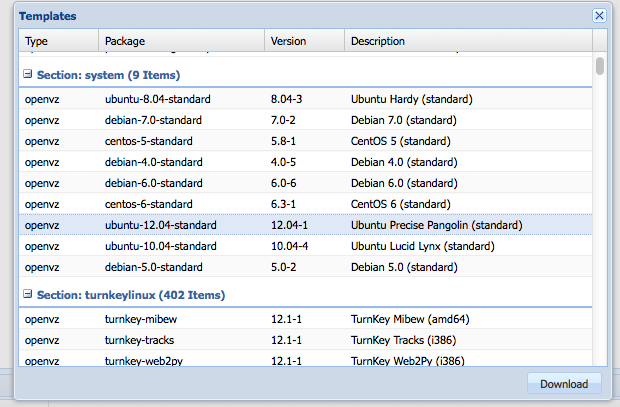The height and width of the screenshot is (407, 620).
Task: Sort by the Package column header
Action: pos(181,41)
